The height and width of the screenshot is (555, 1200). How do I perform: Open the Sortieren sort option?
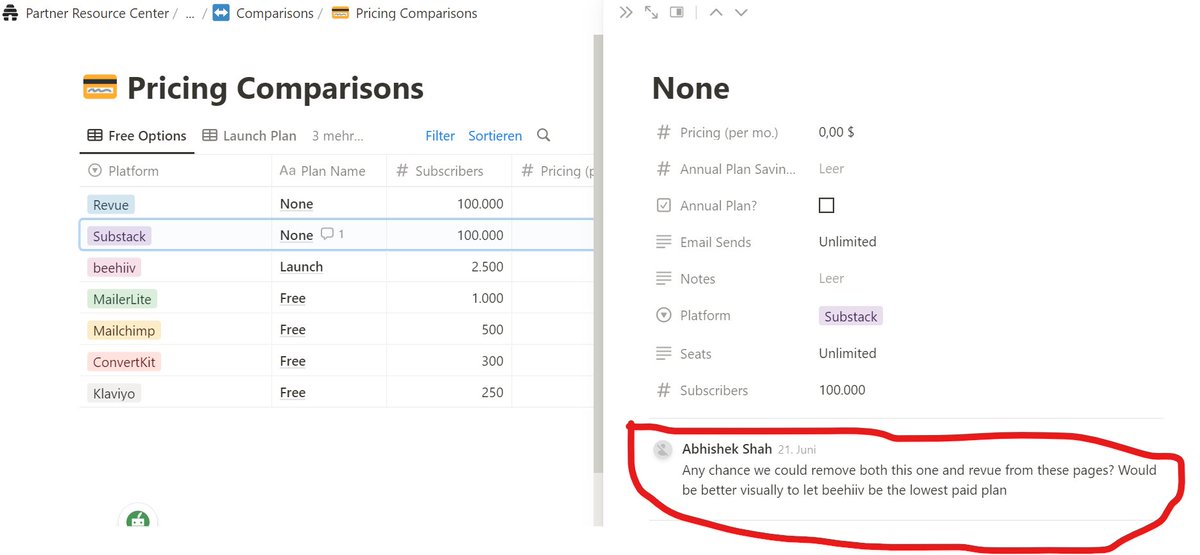[495, 136]
